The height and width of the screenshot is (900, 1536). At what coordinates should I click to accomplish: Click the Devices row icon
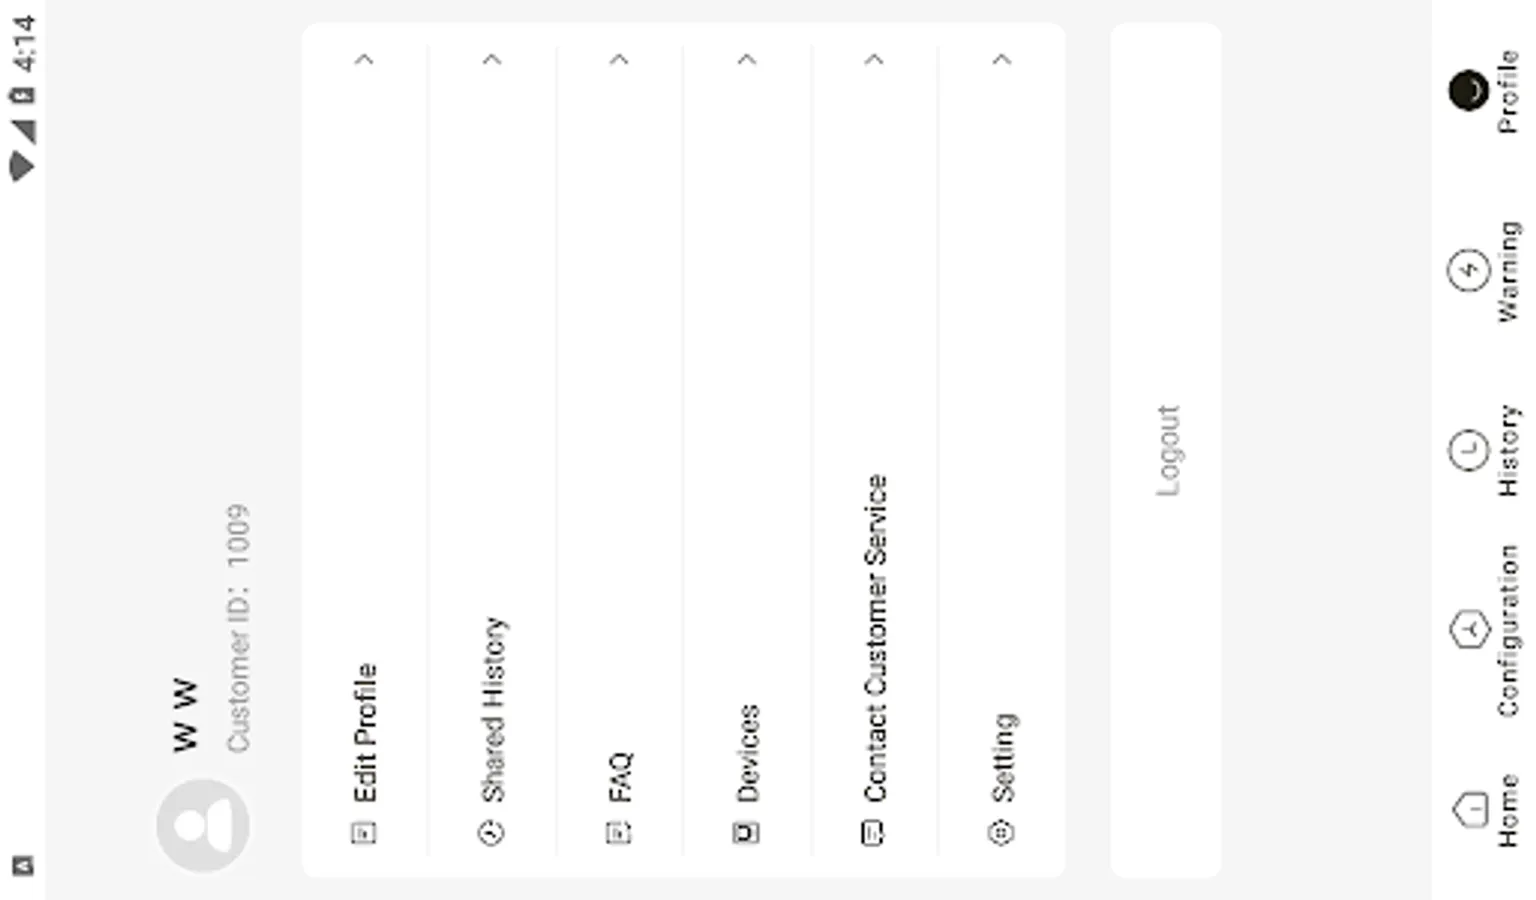[746, 832]
